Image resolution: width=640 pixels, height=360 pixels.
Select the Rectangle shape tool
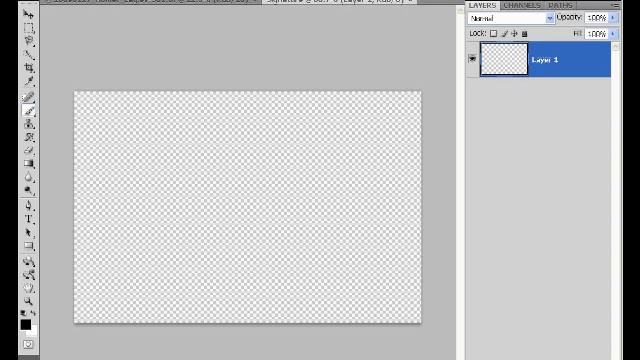29,246
